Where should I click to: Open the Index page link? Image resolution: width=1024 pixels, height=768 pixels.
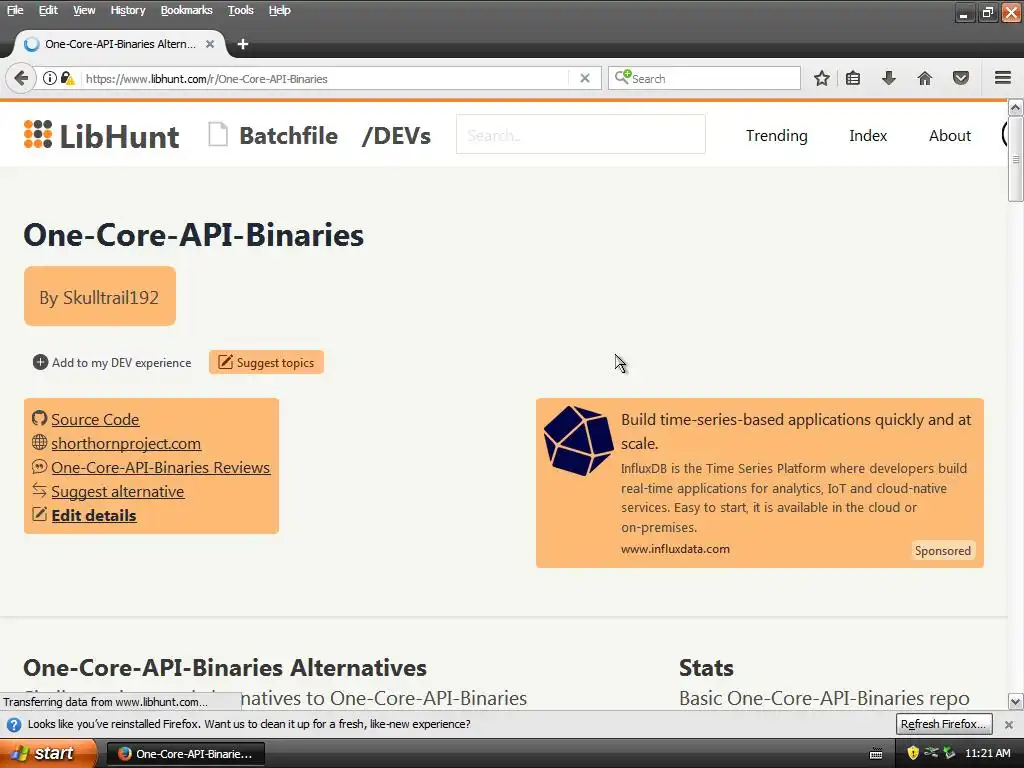[868, 135]
